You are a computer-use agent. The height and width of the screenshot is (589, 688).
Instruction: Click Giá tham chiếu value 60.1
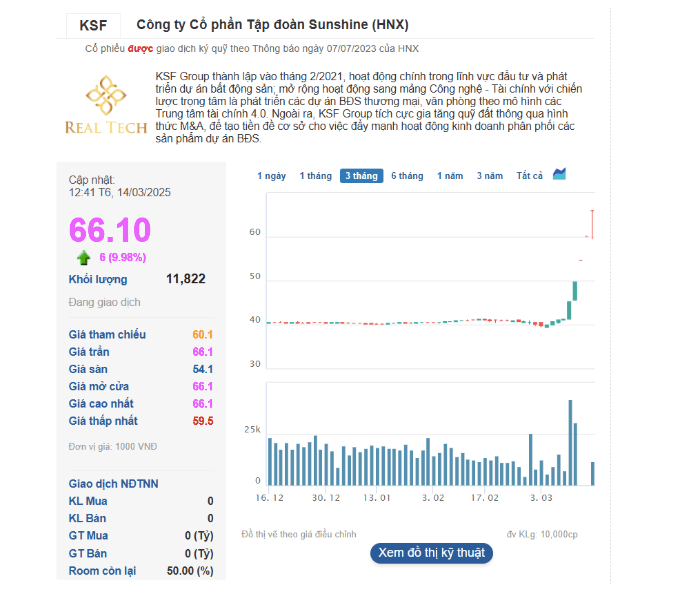click(202, 335)
